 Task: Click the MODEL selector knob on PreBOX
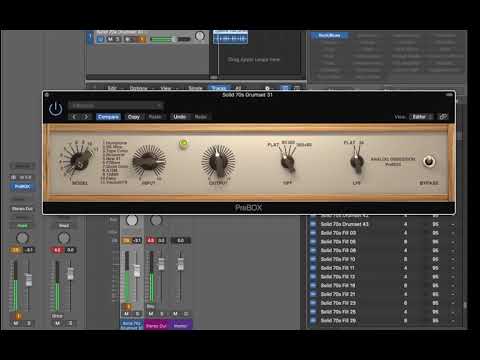(79, 161)
